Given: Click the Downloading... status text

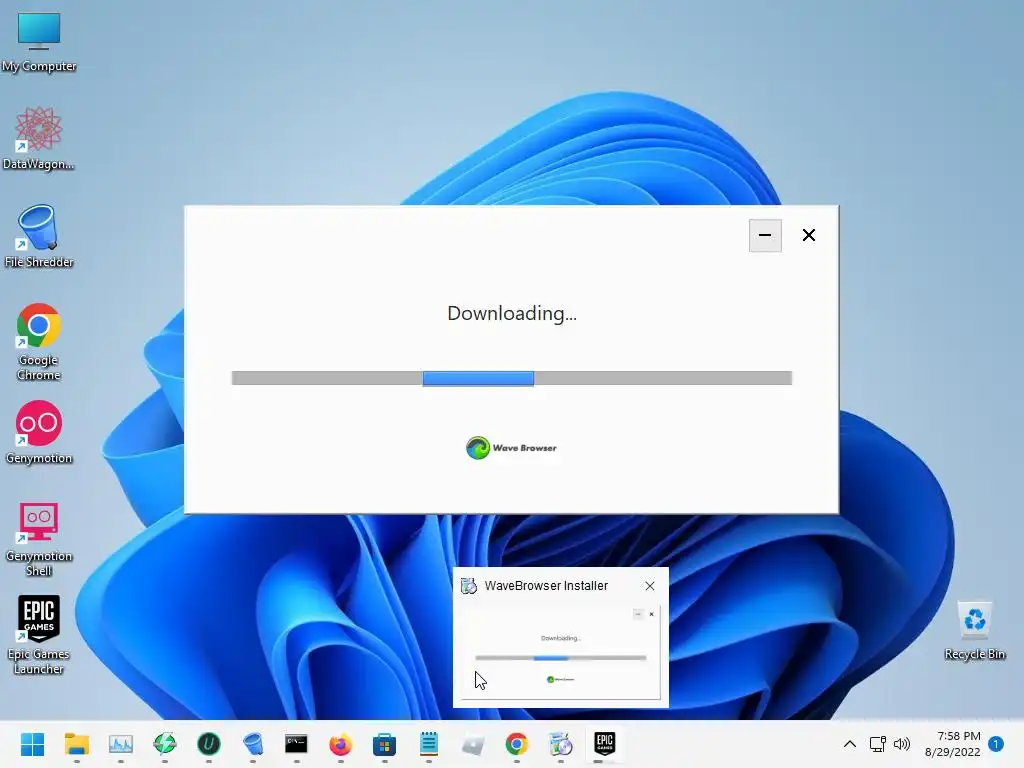Looking at the screenshot, I should click(x=512, y=313).
